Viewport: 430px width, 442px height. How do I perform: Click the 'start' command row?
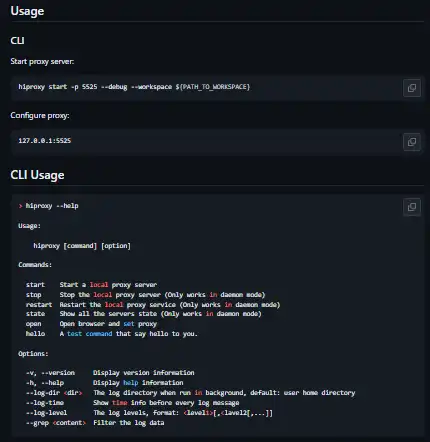(91, 285)
